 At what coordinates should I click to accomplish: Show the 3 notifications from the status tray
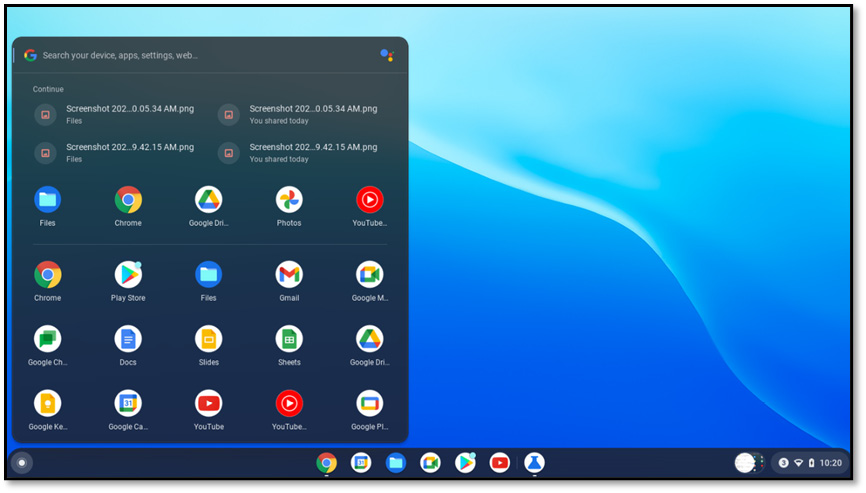(783, 463)
